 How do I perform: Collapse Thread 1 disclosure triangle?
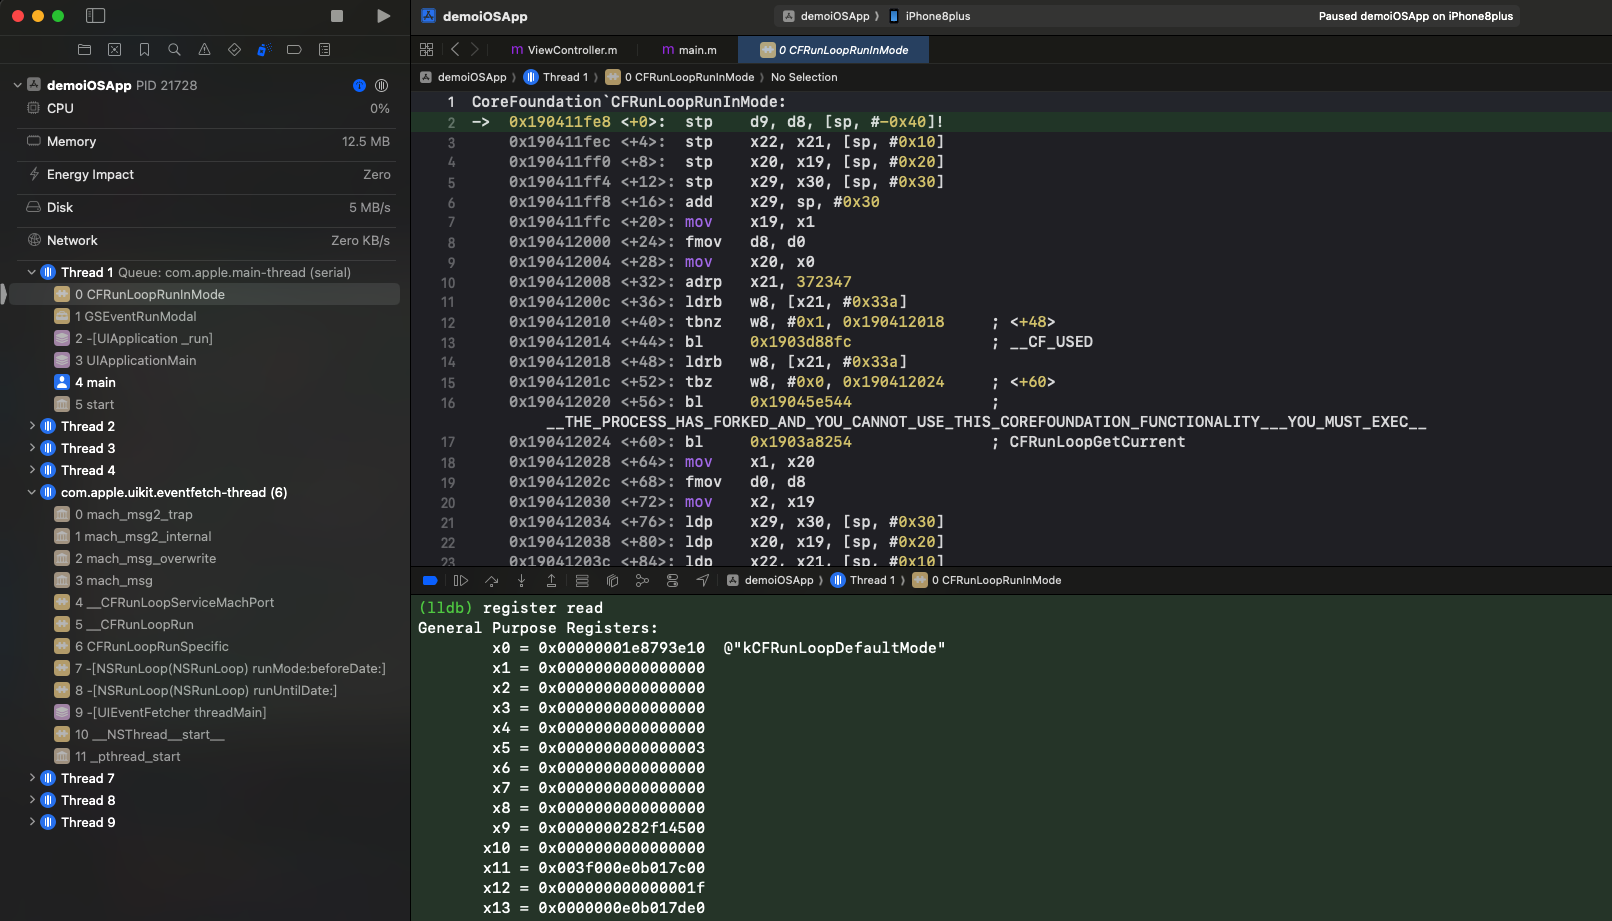pyautogui.click(x=31, y=272)
